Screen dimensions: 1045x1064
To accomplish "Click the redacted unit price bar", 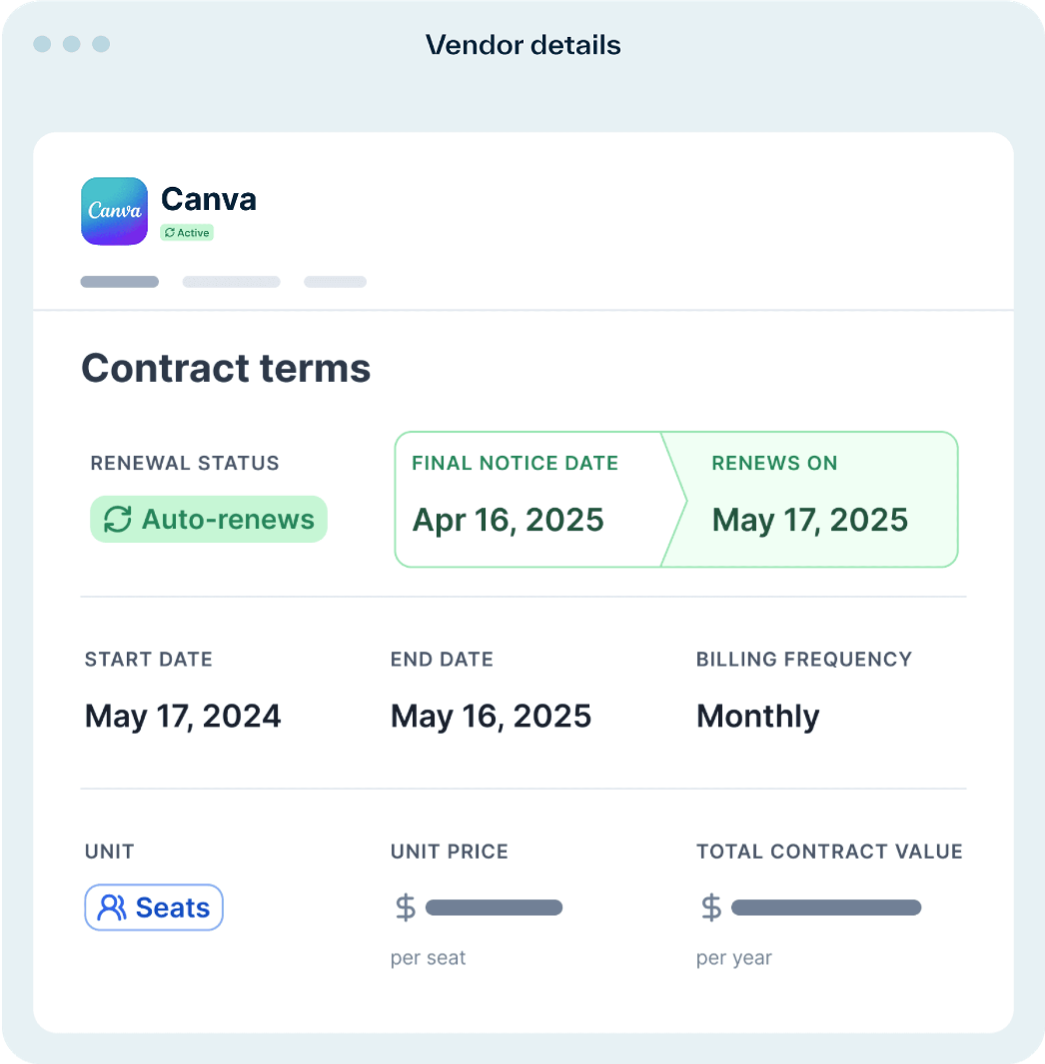I will (x=494, y=908).
